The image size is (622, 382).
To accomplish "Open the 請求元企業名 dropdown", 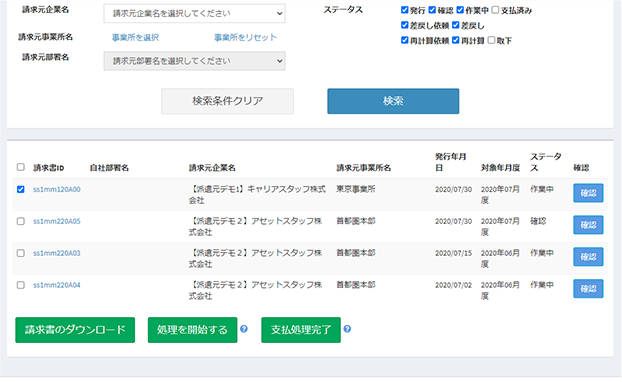I will point(194,13).
